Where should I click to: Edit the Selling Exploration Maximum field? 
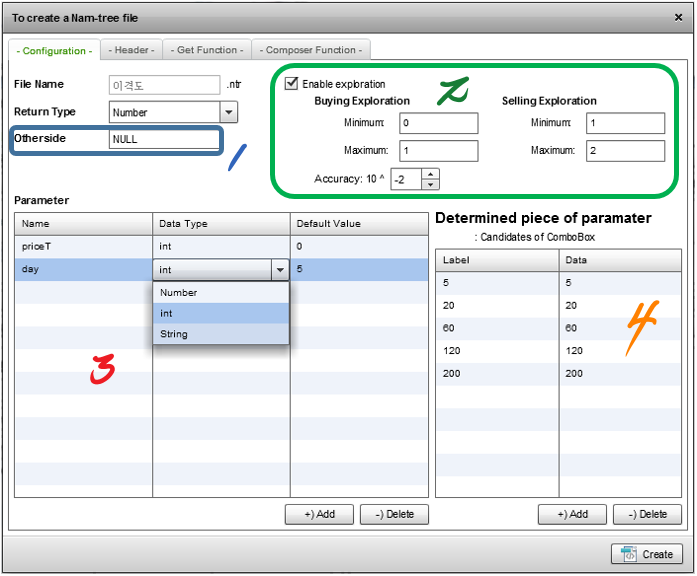click(625, 151)
